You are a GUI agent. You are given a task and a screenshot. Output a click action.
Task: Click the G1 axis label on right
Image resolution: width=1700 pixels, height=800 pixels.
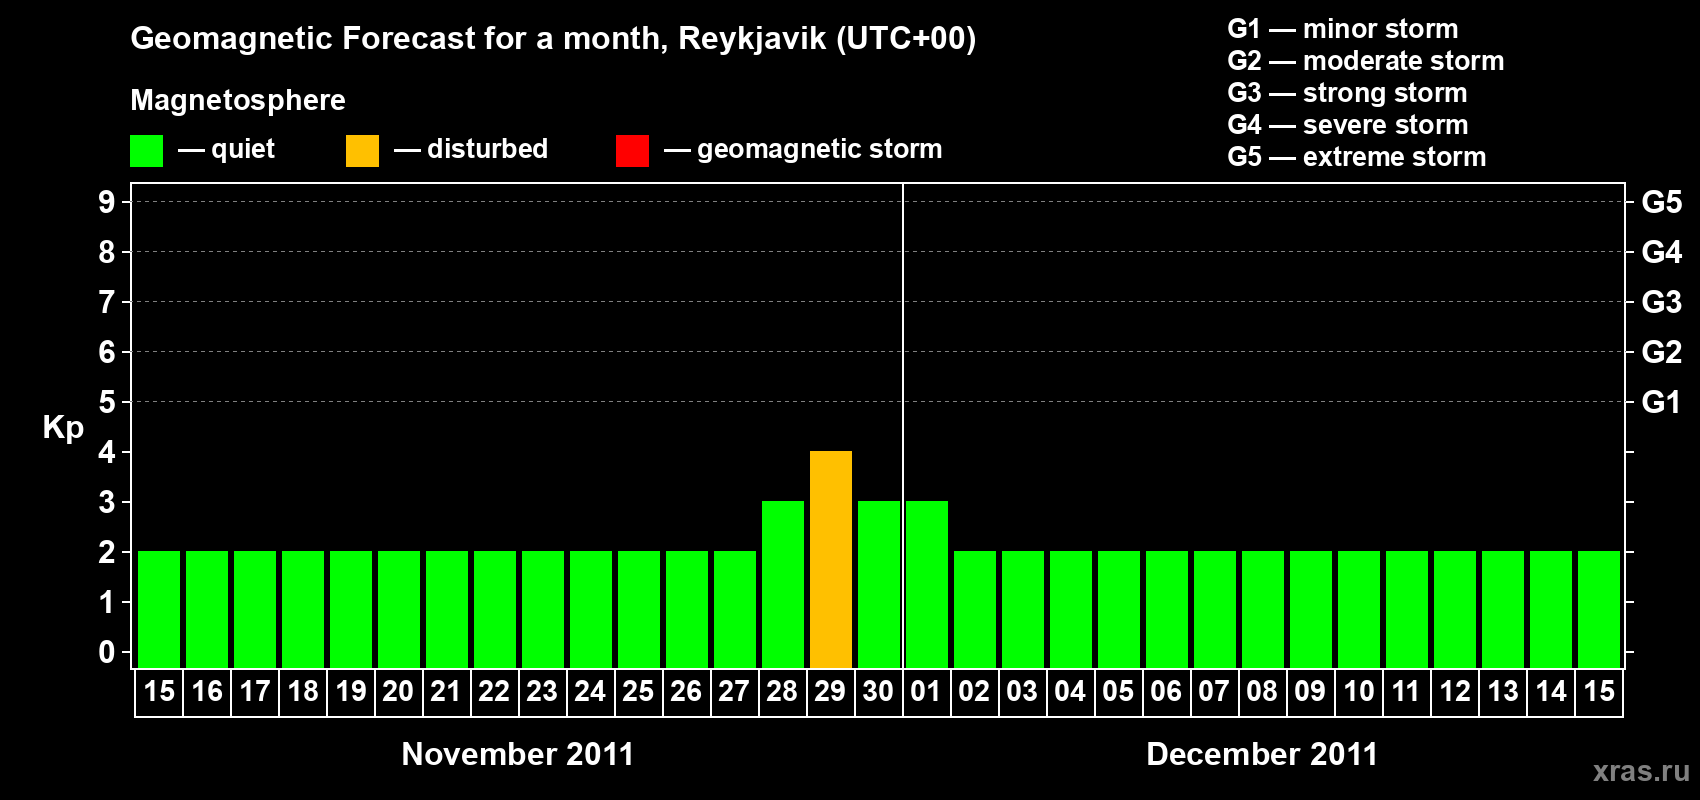tap(1661, 402)
